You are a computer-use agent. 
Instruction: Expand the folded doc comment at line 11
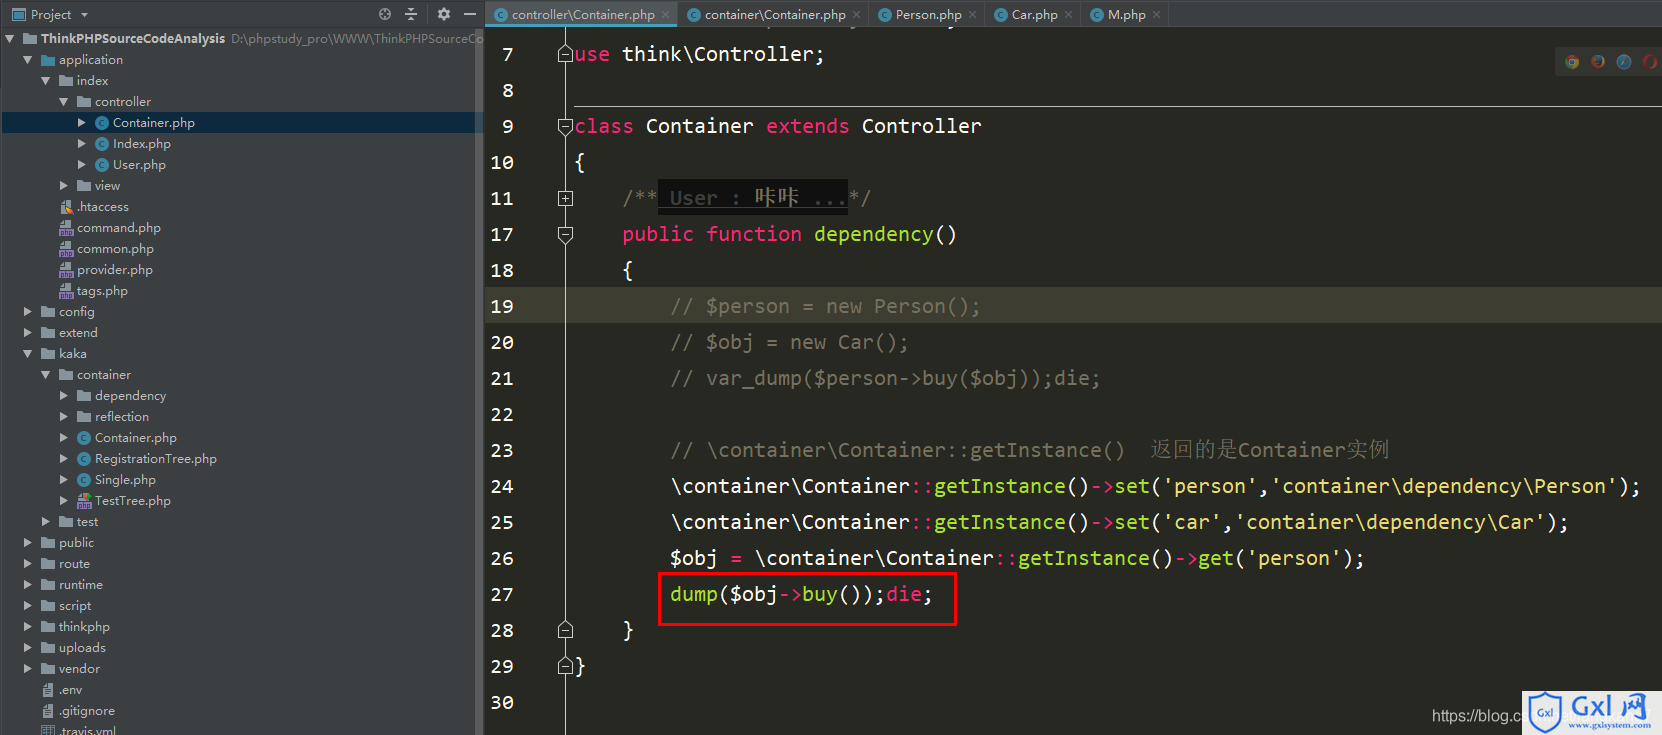click(565, 198)
